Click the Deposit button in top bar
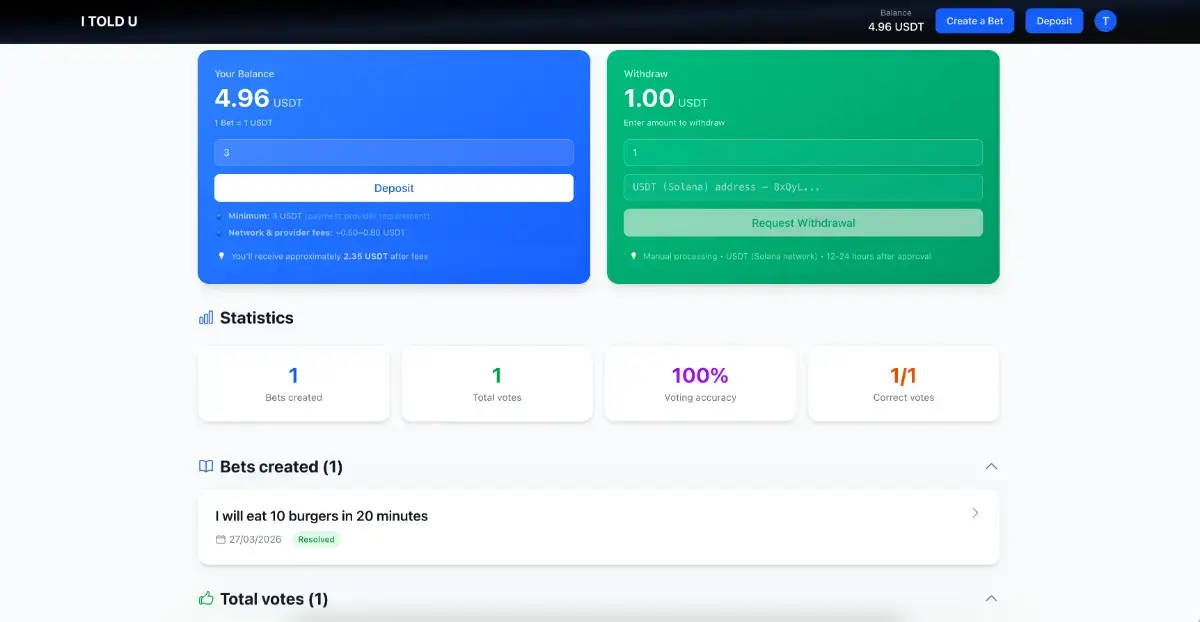 pos(1054,21)
